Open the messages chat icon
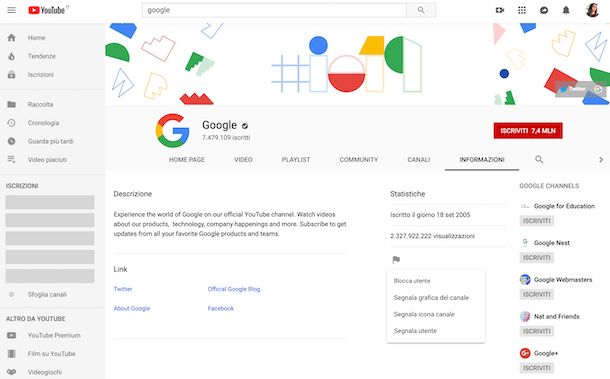 click(x=544, y=10)
